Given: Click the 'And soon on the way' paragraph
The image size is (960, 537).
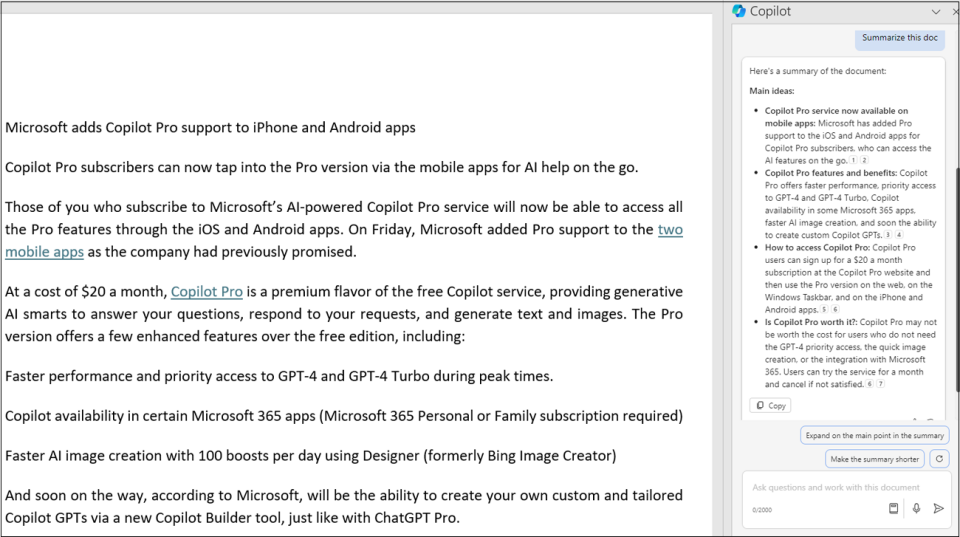Looking at the screenshot, I should coord(343,506).
